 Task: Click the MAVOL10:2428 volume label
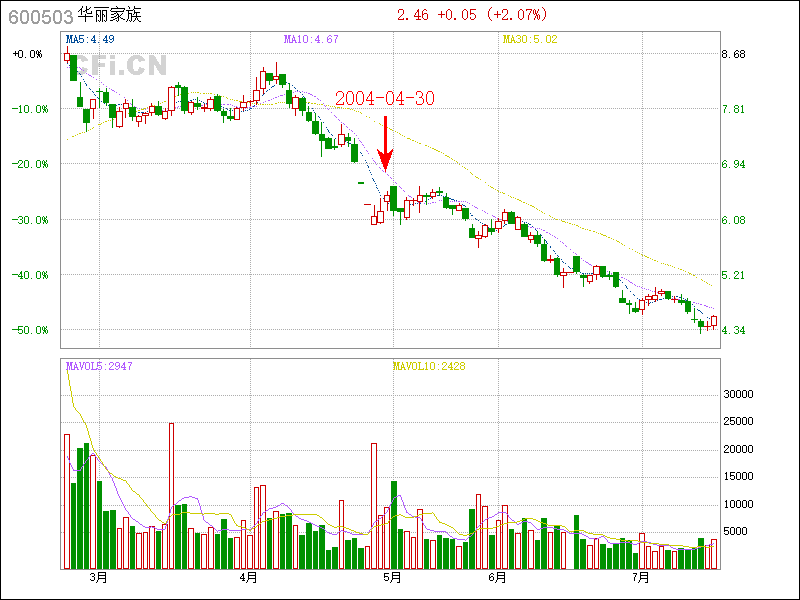tap(428, 366)
